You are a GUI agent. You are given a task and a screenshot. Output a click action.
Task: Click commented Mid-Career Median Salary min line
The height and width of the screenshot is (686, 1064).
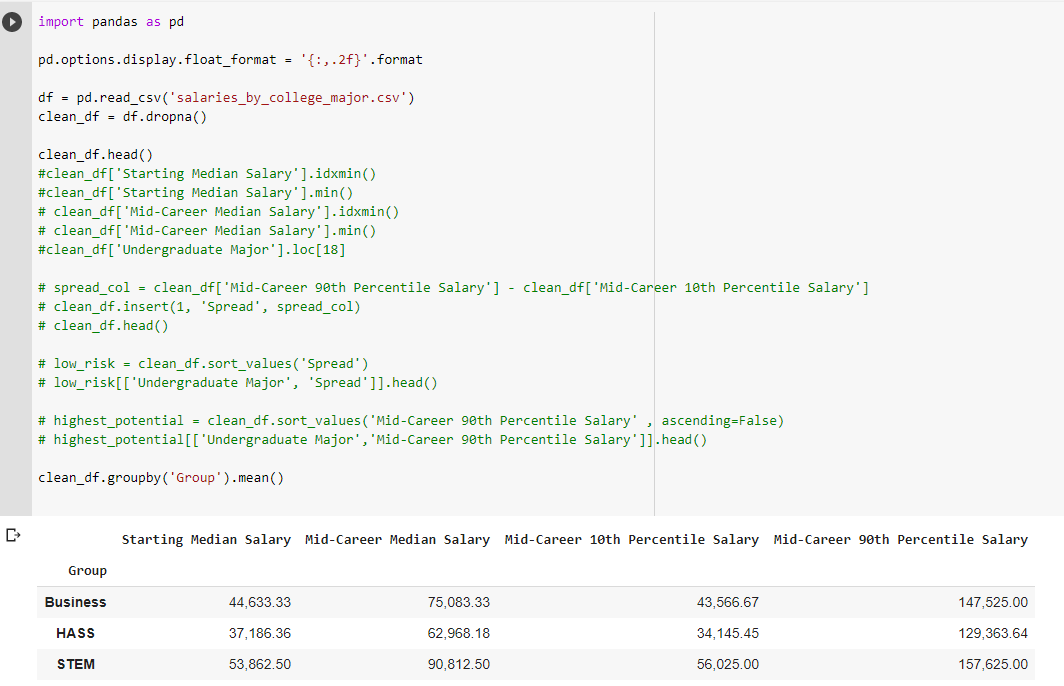pos(207,231)
